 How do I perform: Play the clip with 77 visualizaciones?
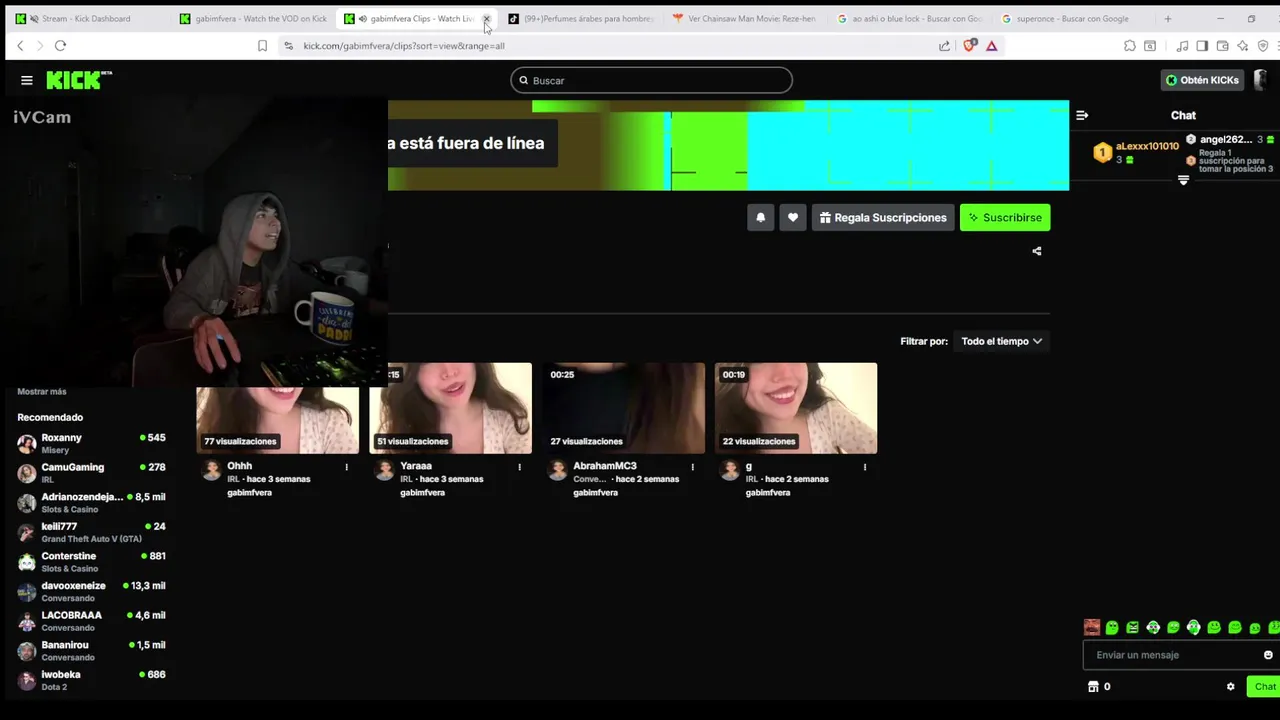click(278, 420)
